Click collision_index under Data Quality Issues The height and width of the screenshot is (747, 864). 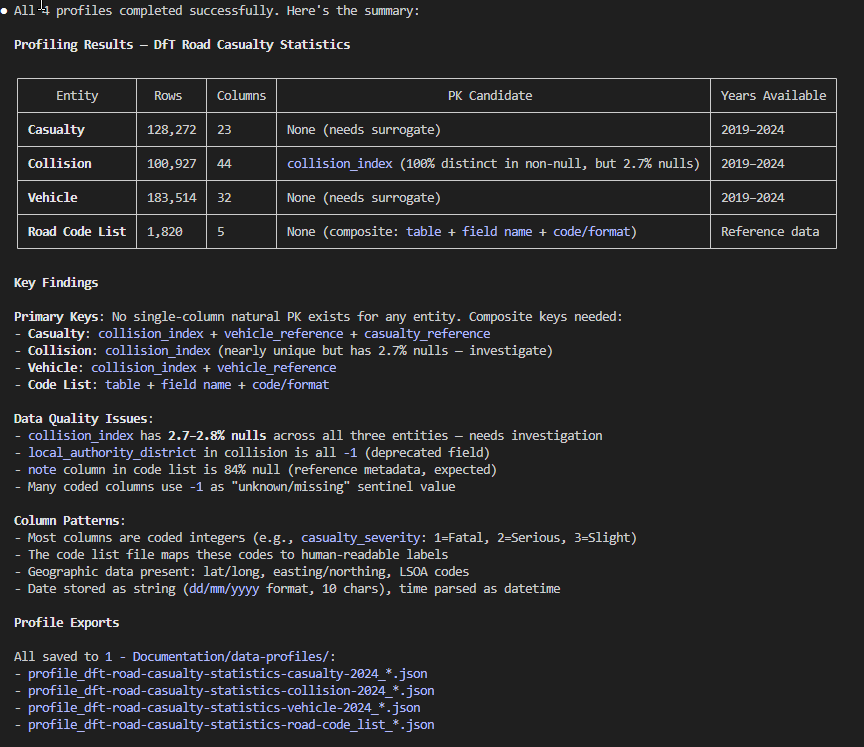pyautogui.click(x=80, y=435)
